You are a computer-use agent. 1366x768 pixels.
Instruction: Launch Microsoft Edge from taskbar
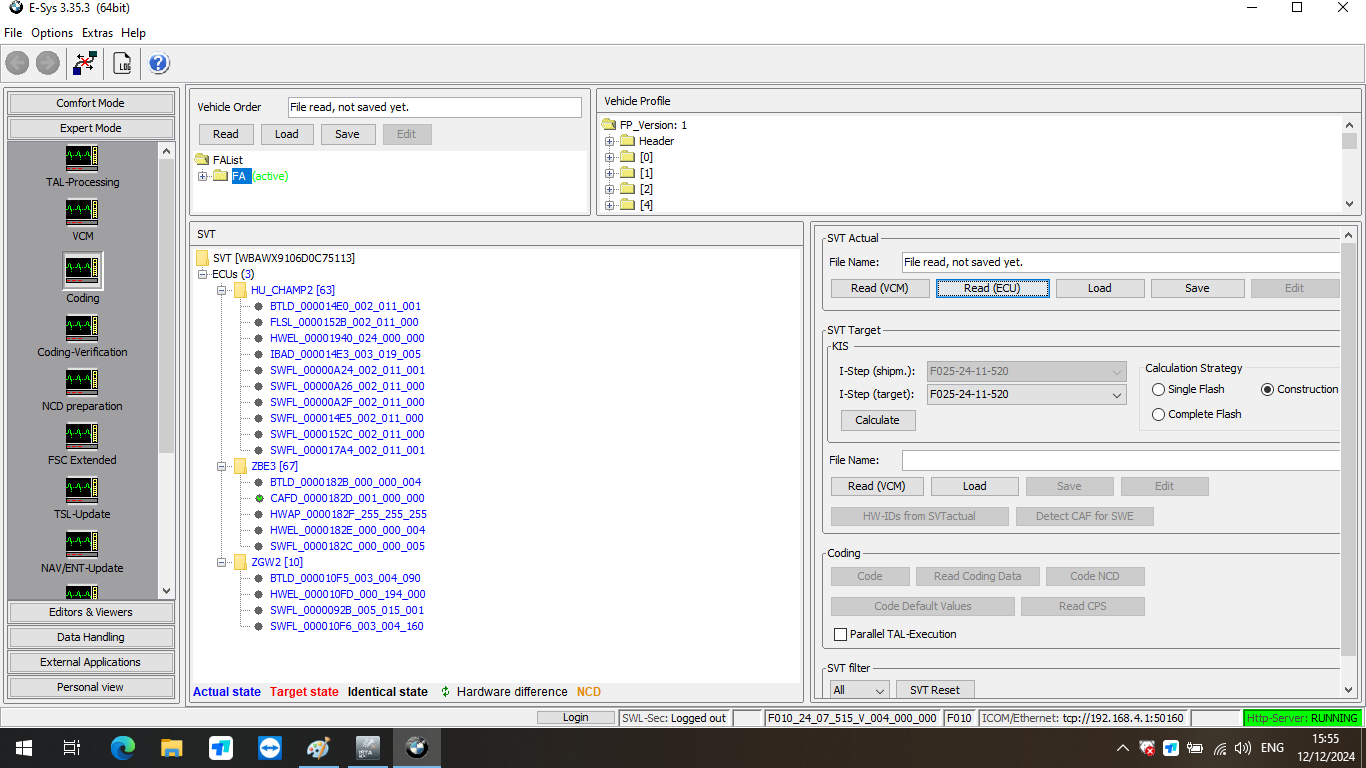[122, 747]
